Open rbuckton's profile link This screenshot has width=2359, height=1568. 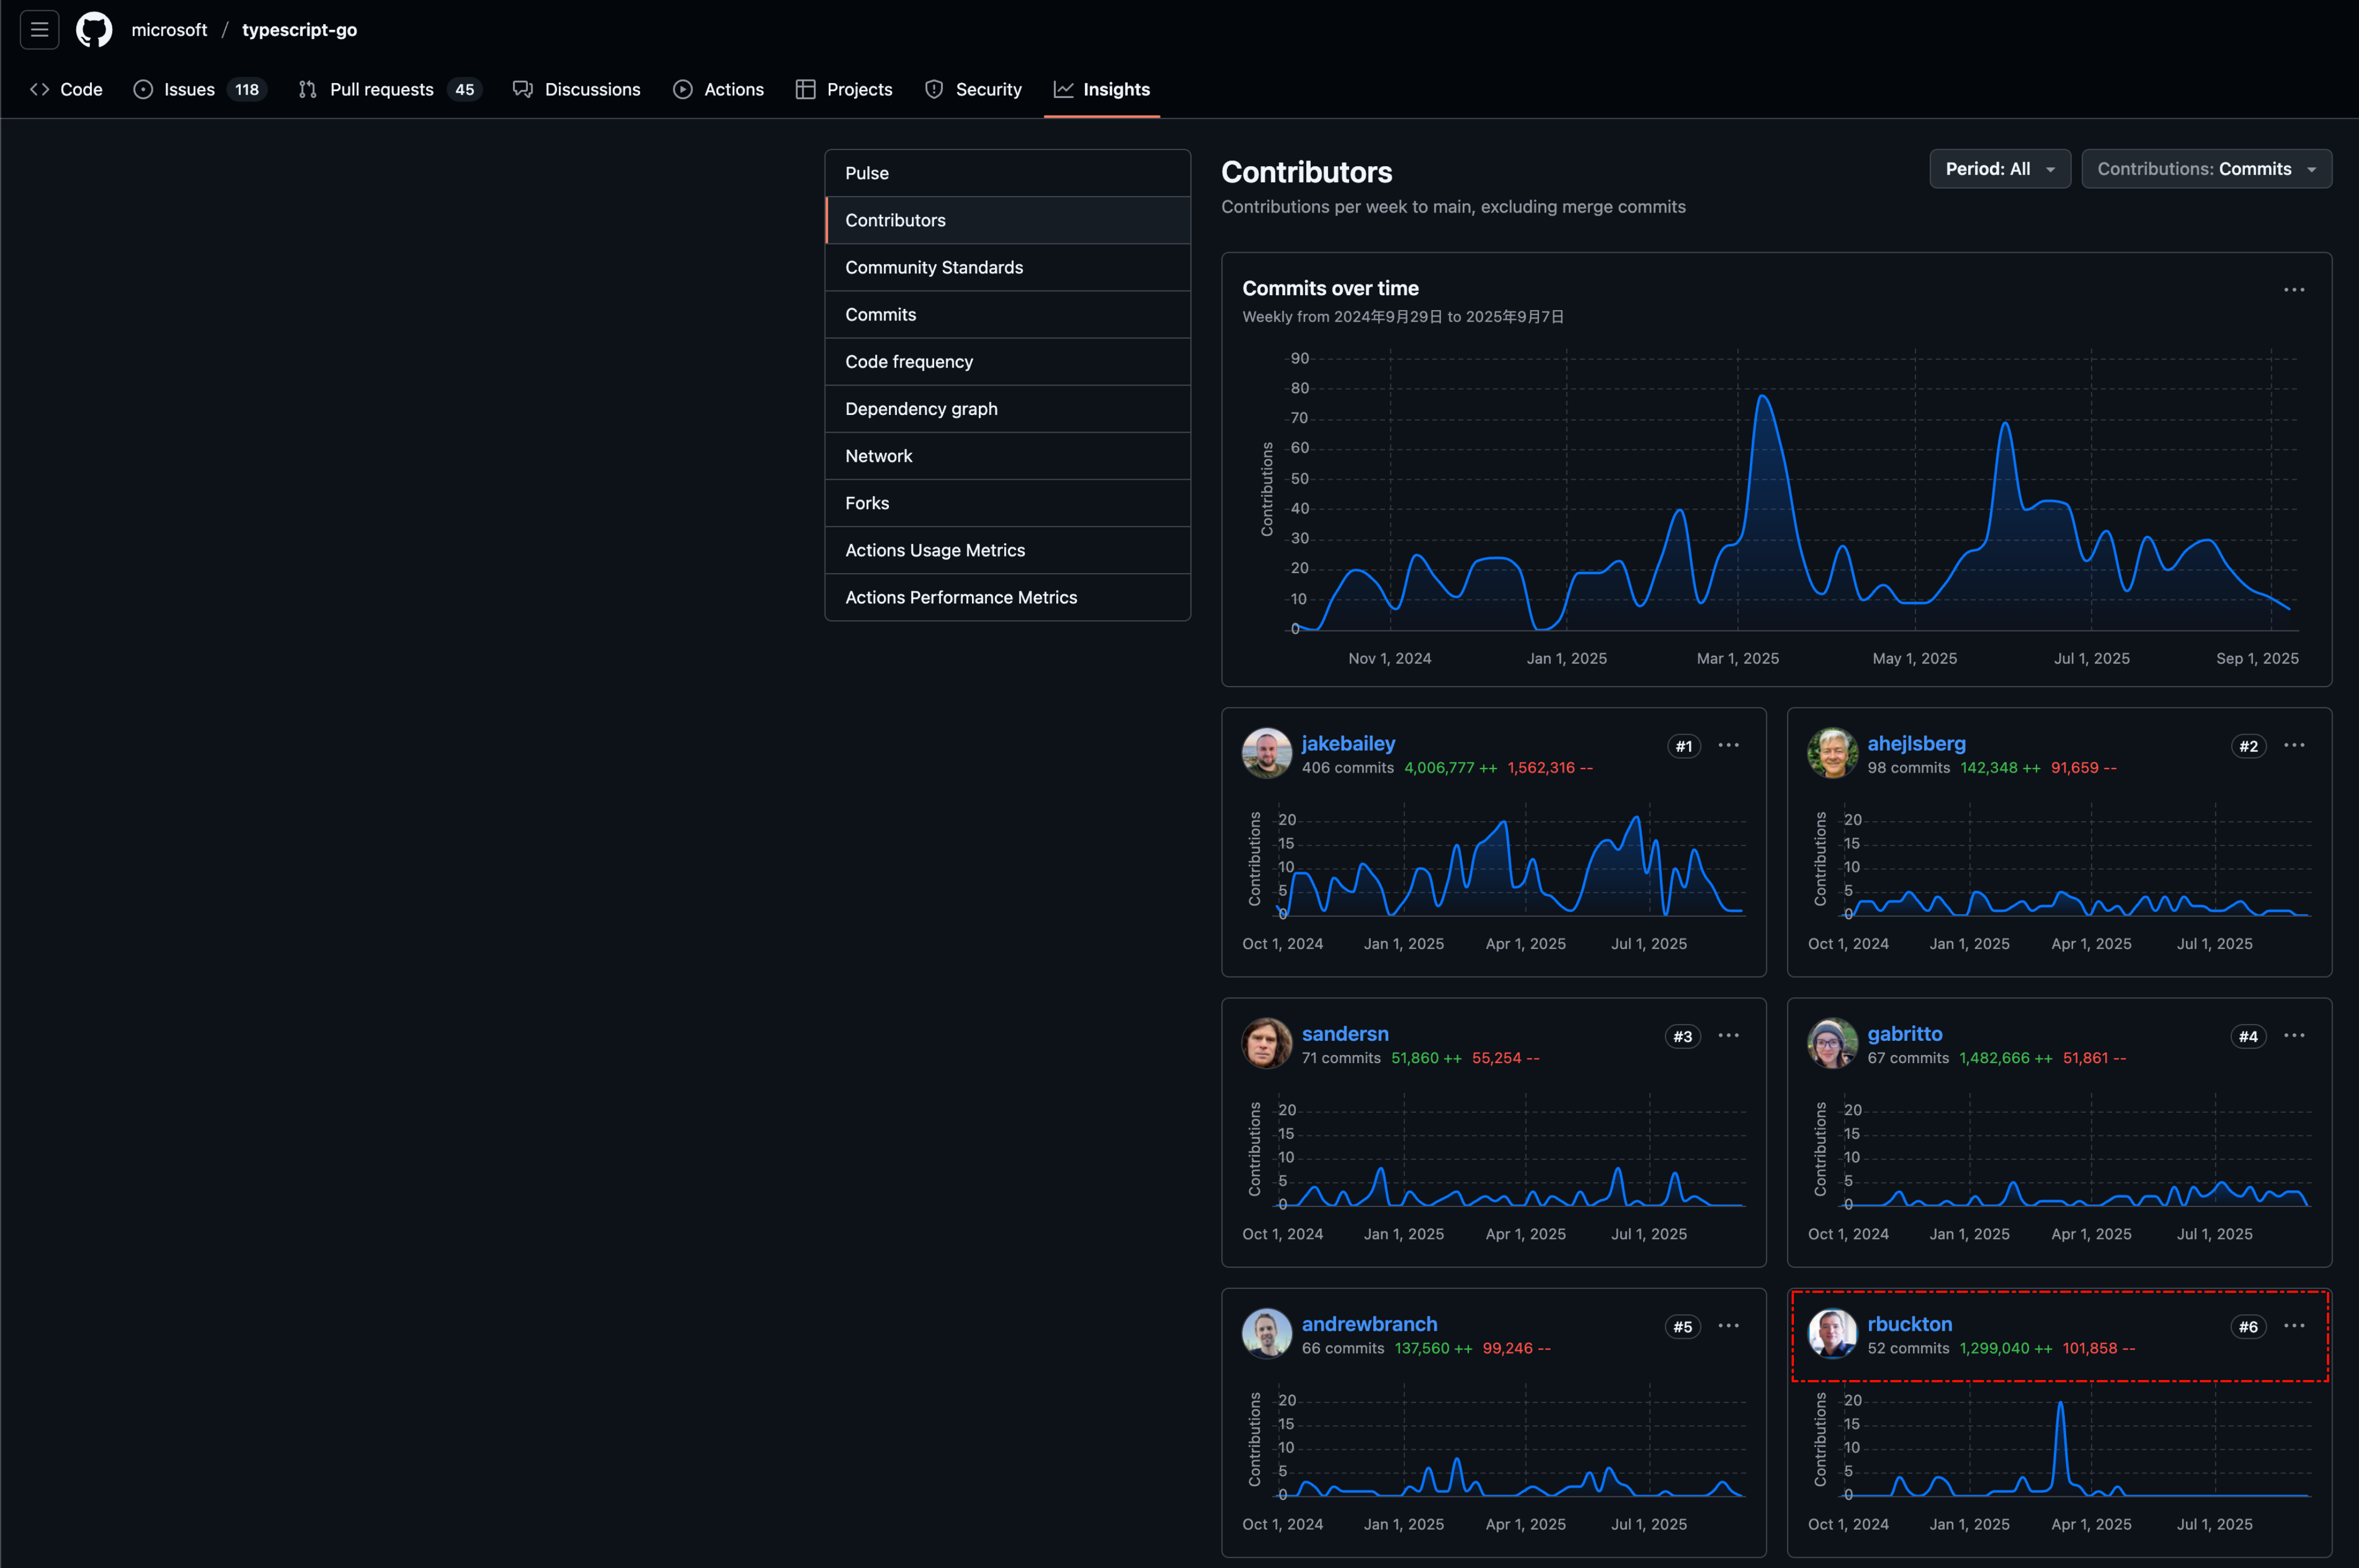click(x=1909, y=1323)
